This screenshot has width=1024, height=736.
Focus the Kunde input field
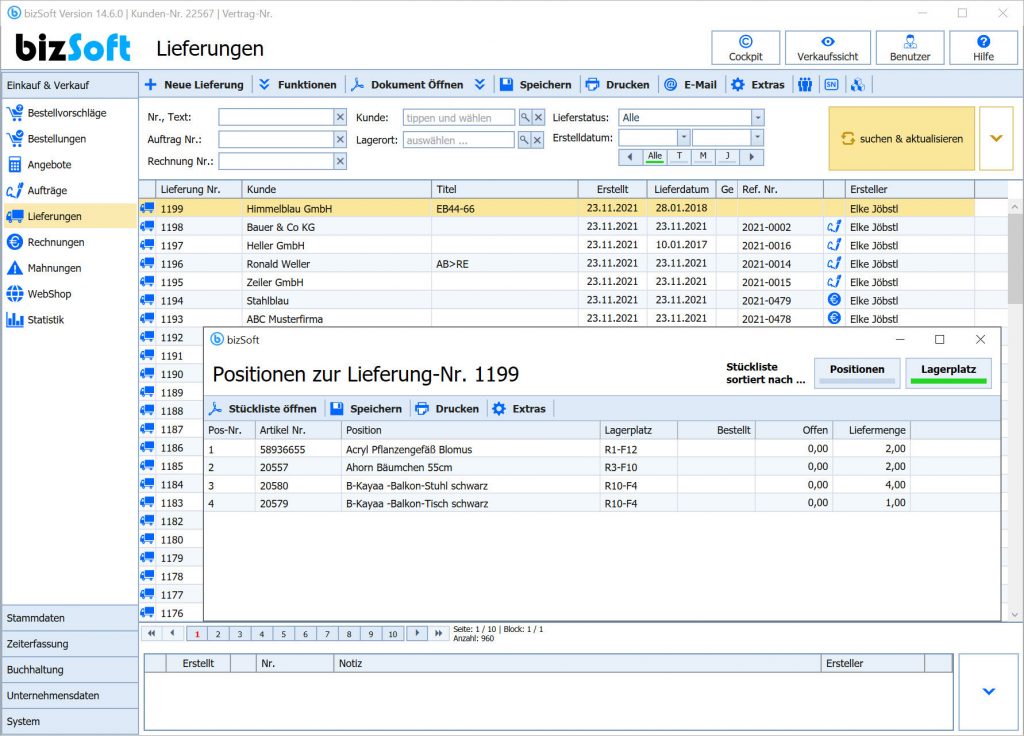(459, 118)
